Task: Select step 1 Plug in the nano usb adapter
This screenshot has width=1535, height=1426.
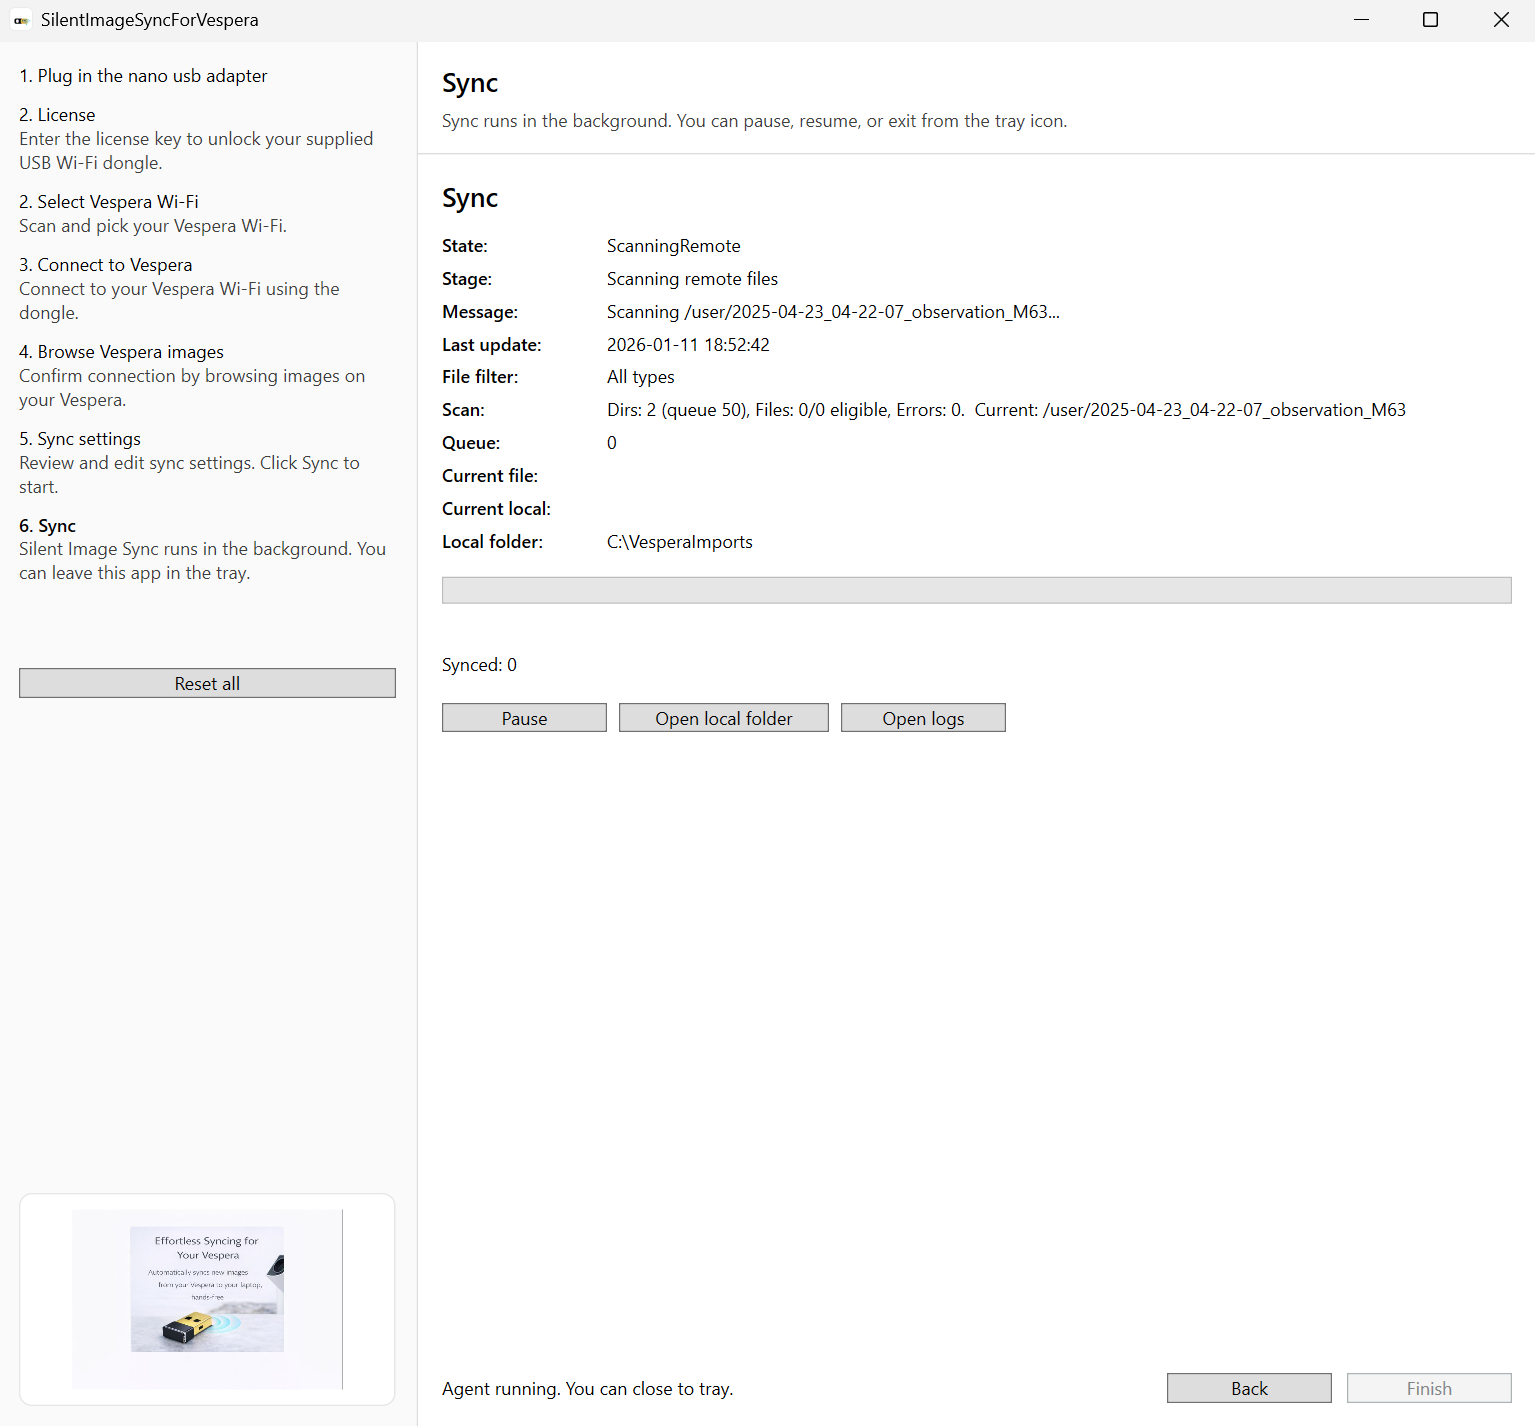Action: point(143,76)
